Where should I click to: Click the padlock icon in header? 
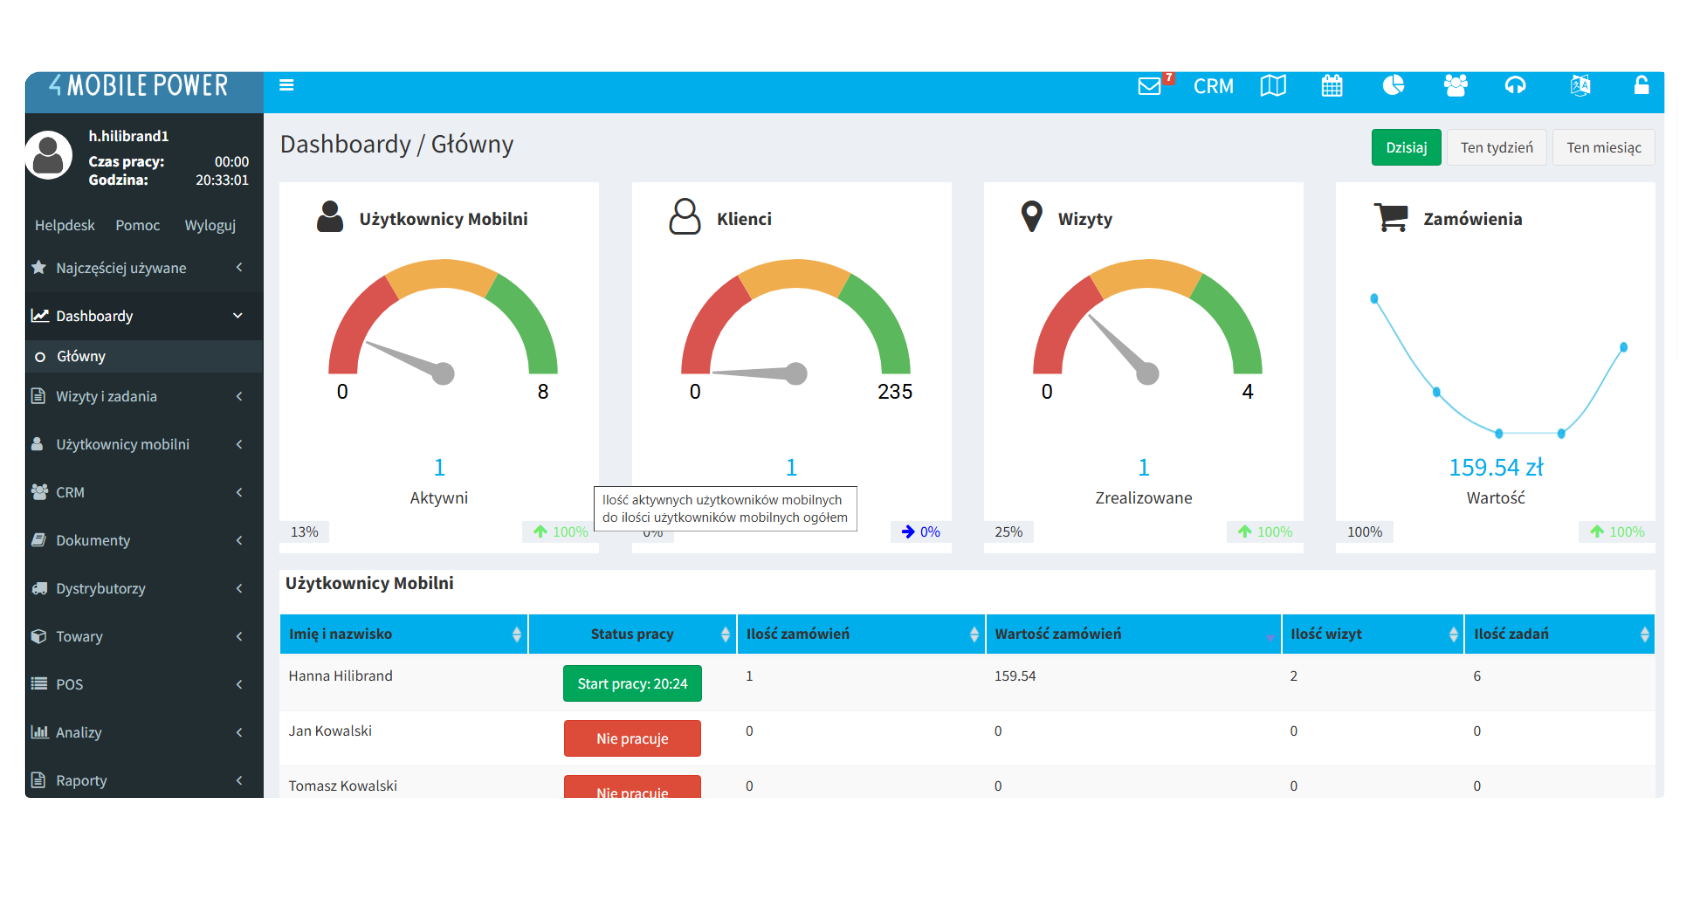coord(1641,86)
